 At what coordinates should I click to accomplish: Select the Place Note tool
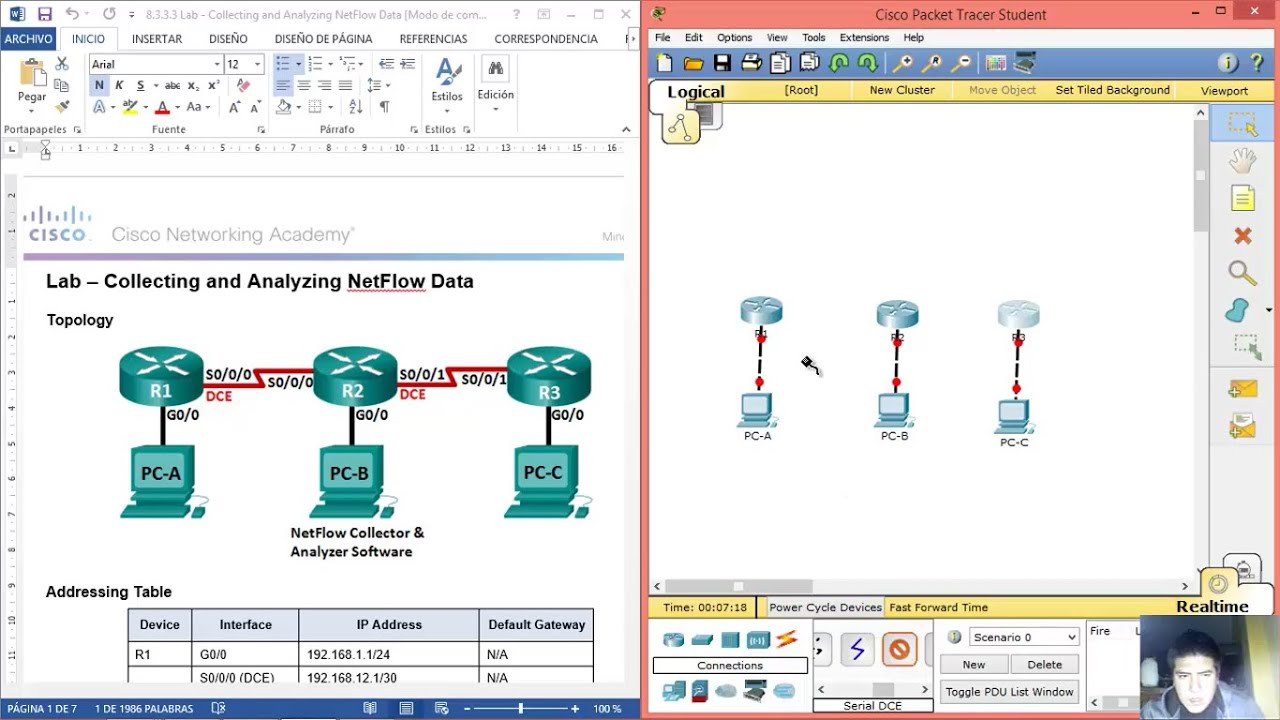[1242, 198]
